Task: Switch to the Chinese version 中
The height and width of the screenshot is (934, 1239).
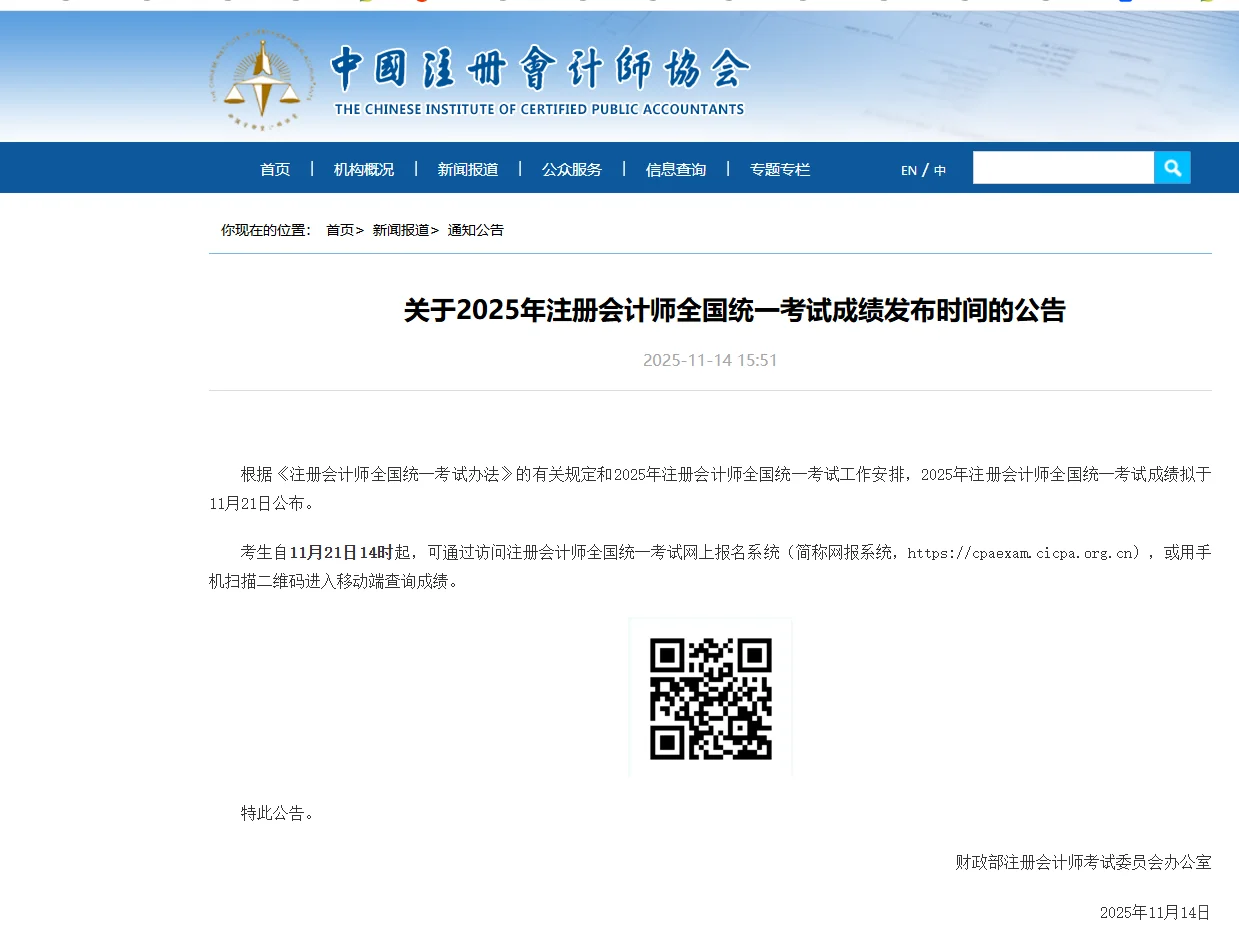Action: (x=938, y=170)
